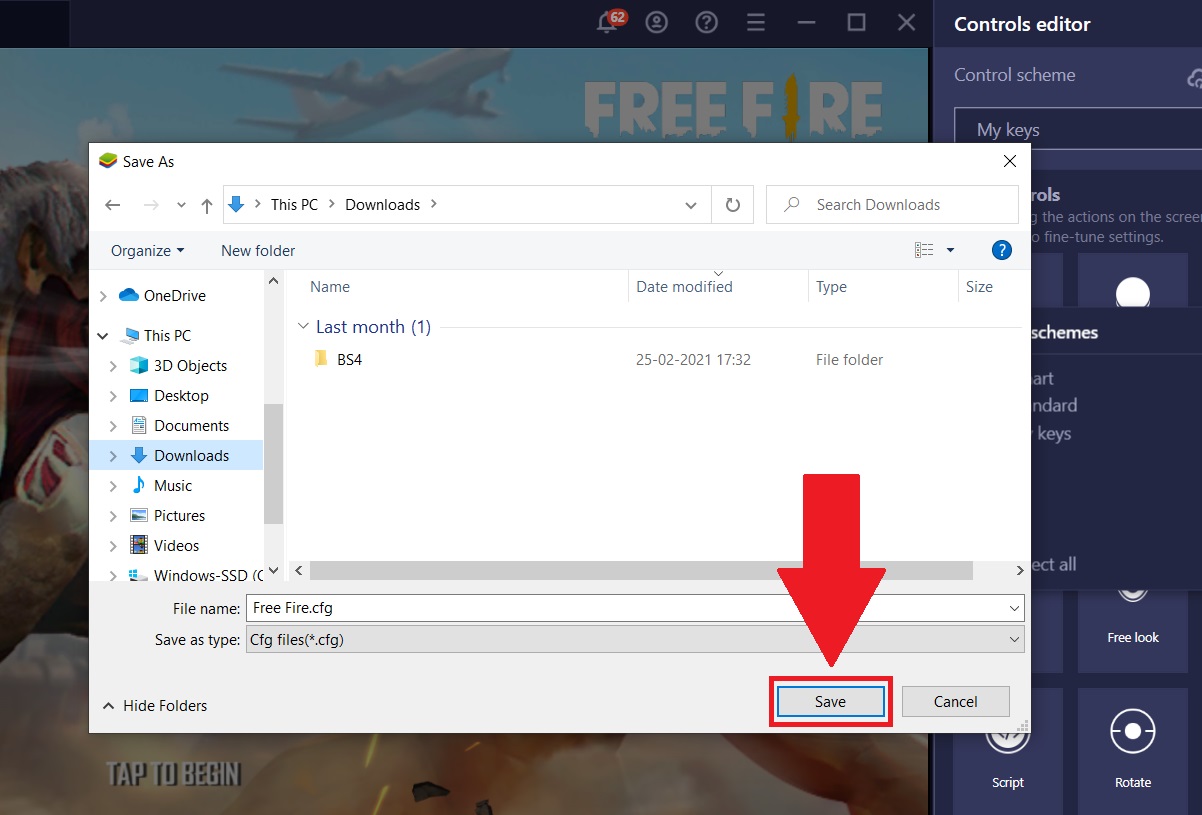Image resolution: width=1202 pixels, height=815 pixels.
Task: Open the change view icon dropdown
Action: coord(950,250)
